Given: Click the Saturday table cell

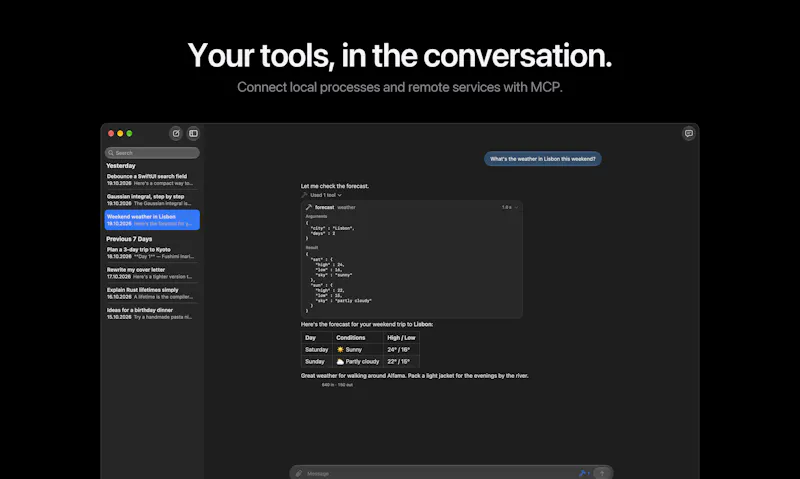Looking at the screenshot, I should 316,349.
